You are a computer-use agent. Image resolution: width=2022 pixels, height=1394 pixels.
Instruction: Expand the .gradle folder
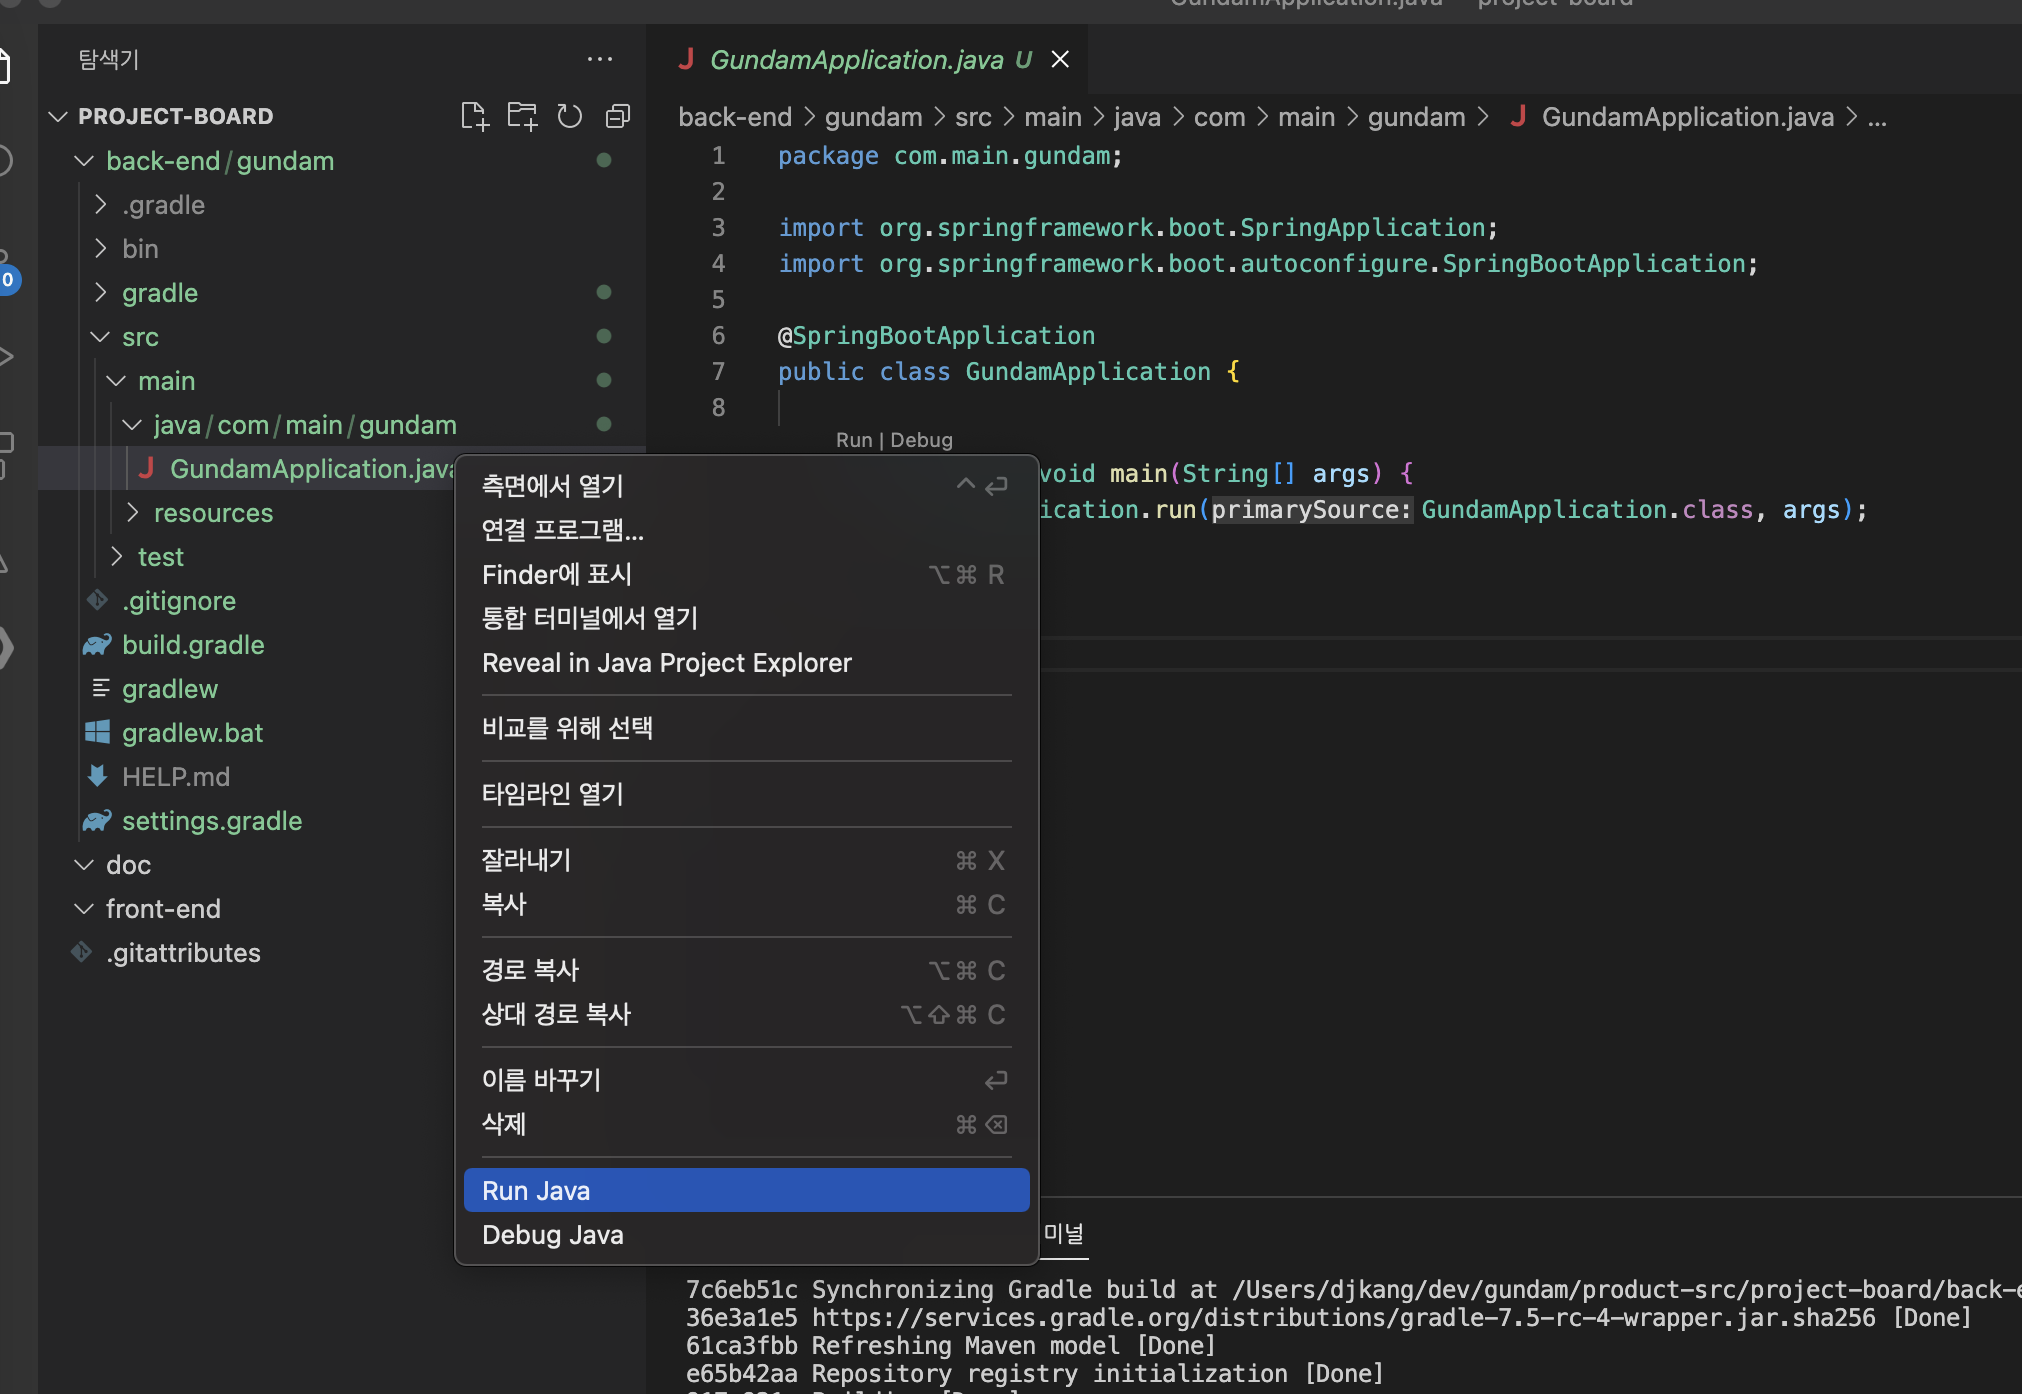click(163, 205)
